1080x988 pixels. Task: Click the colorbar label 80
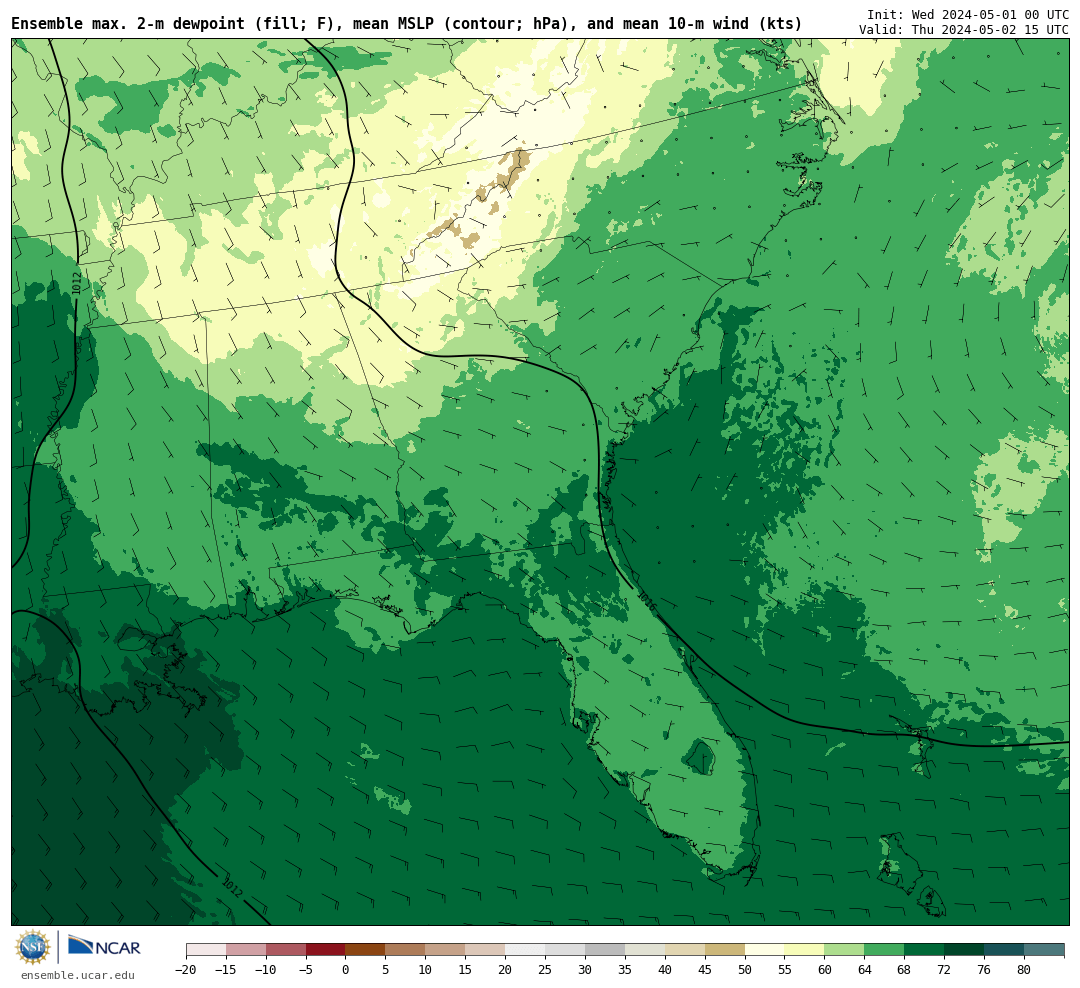(x=1024, y=970)
